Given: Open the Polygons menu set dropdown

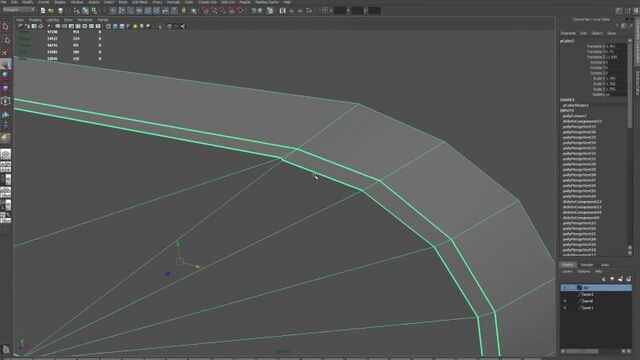Looking at the screenshot, I should (x=19, y=9).
